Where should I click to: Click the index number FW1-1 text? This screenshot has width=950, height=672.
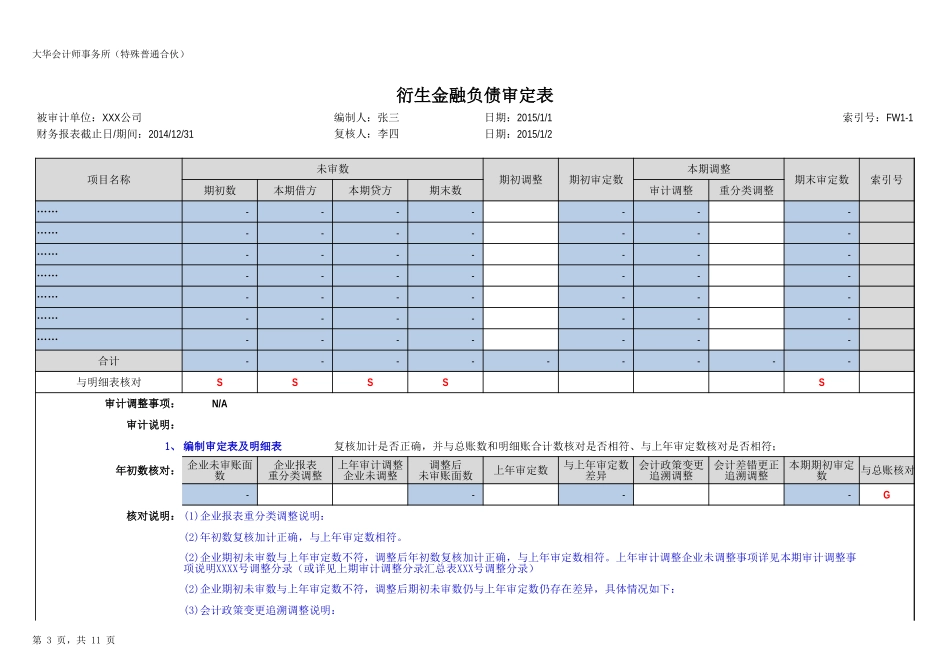point(899,118)
